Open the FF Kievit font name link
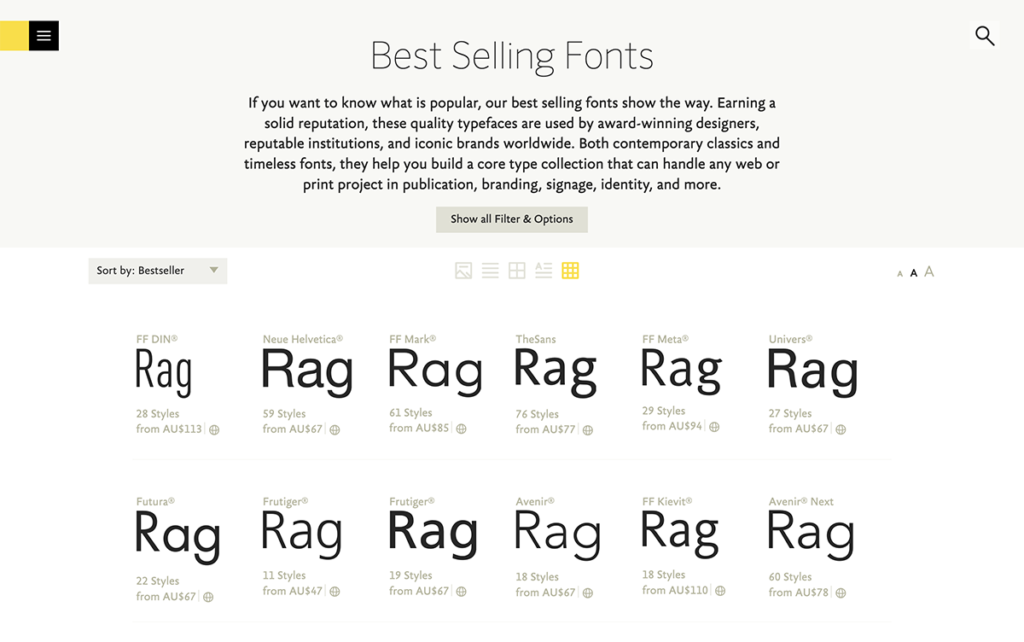The width and height of the screenshot is (1024, 642). 667,502
